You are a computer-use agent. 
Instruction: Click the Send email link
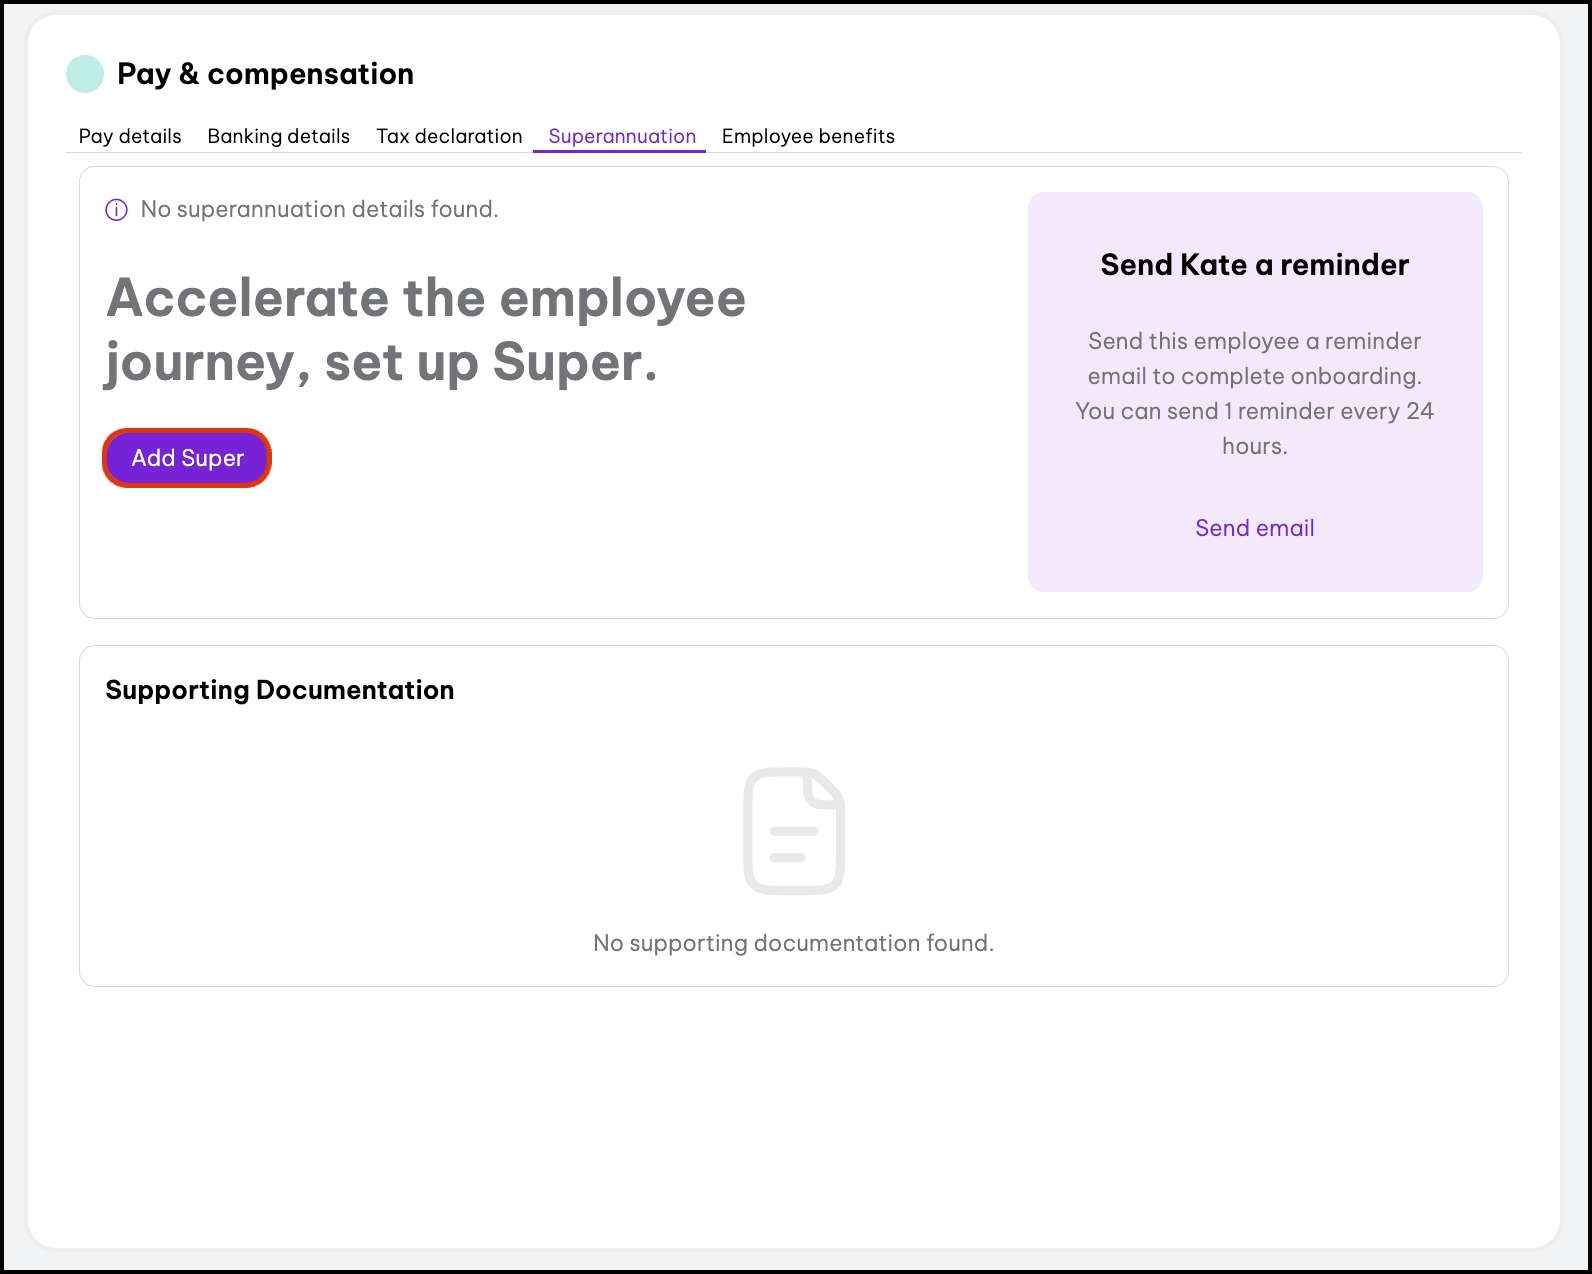(x=1254, y=528)
